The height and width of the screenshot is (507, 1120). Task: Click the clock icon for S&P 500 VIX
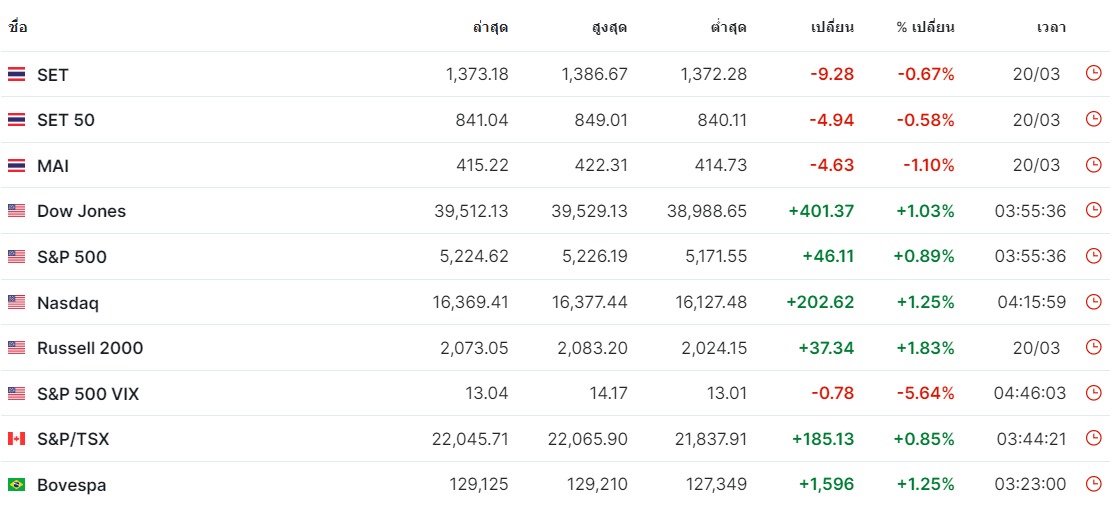point(1094,393)
